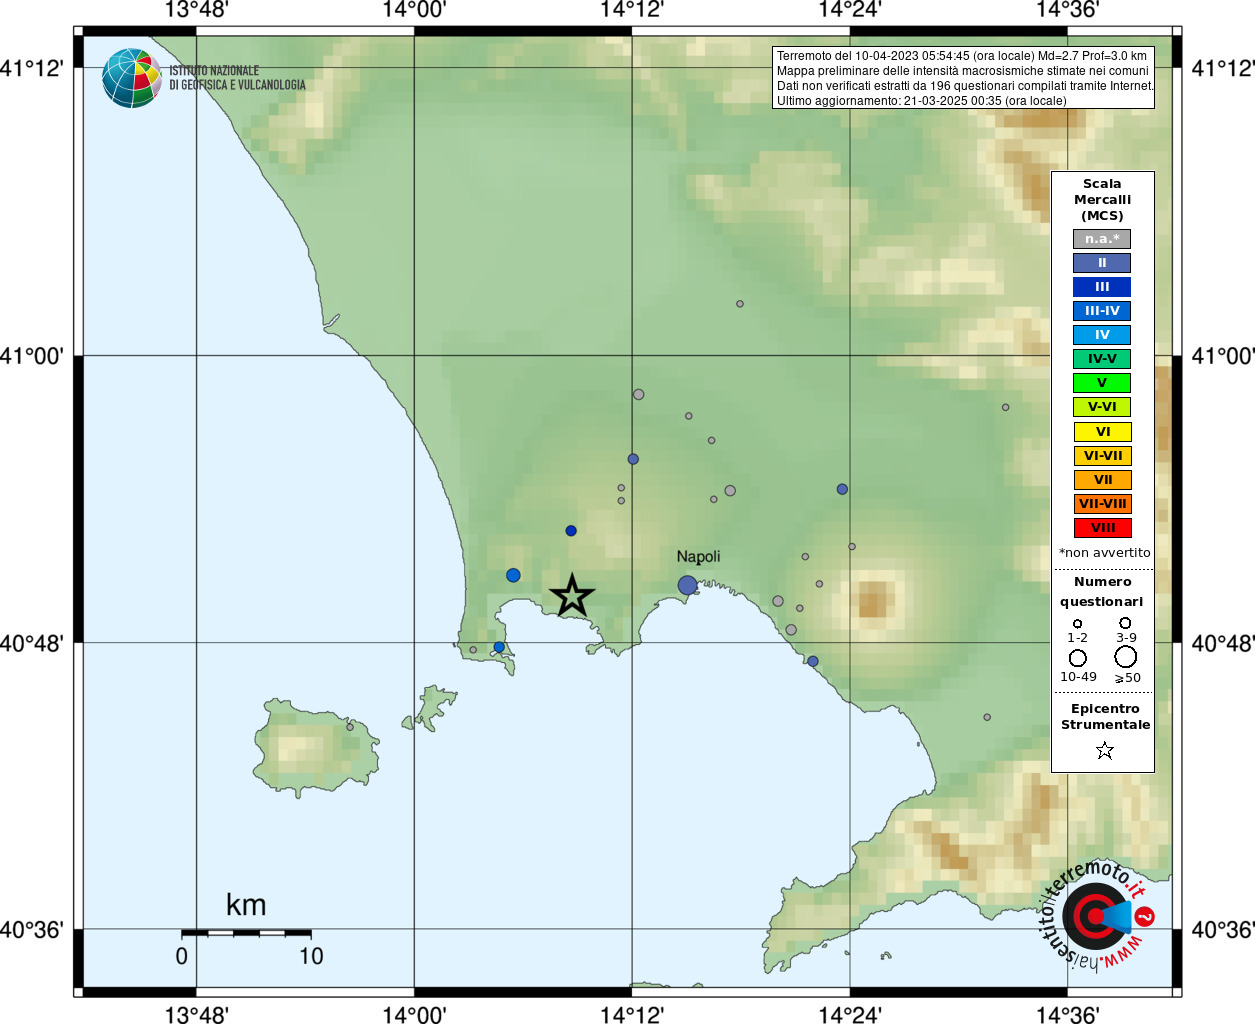Click the orange VII legend swatch
Screen dimensions: 1255x1024
pyautogui.click(x=1103, y=480)
